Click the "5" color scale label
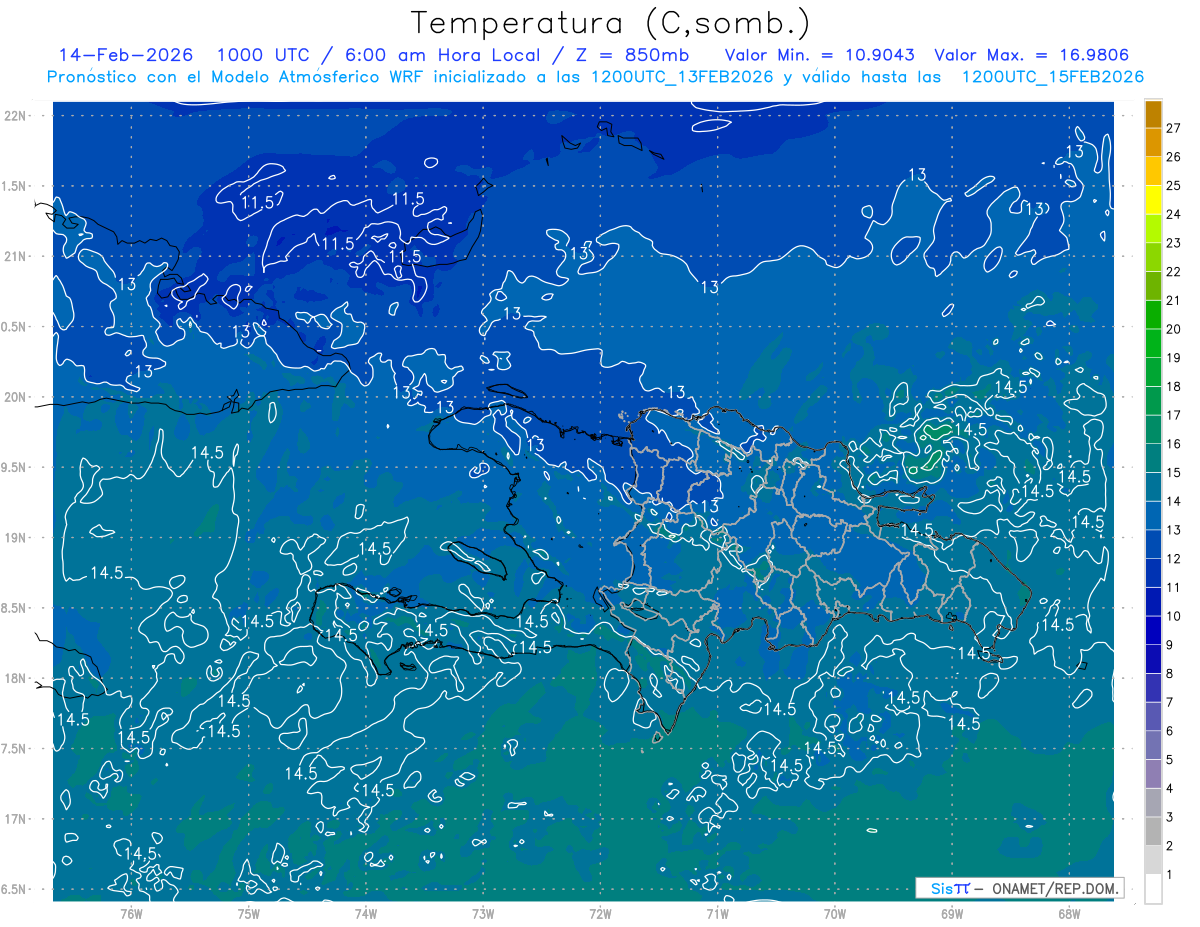 1170,760
